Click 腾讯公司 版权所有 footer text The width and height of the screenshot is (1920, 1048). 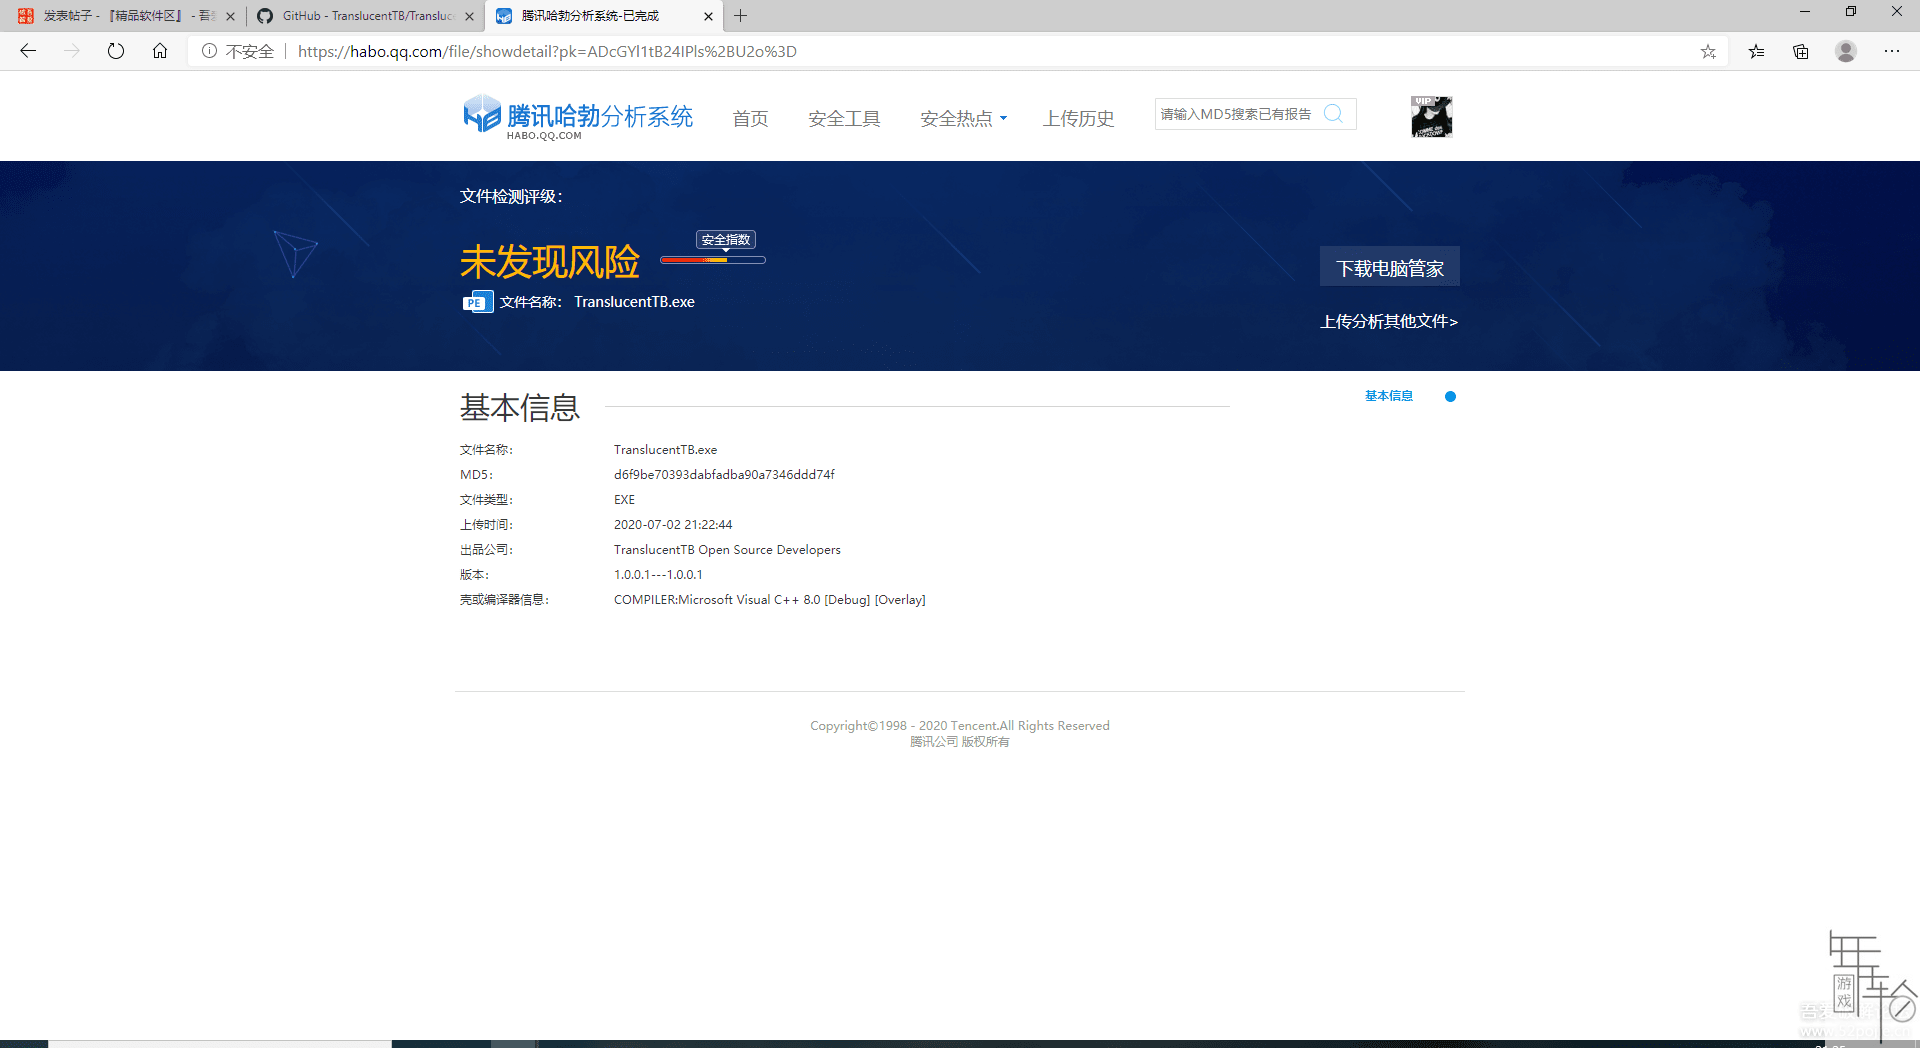[x=960, y=742]
